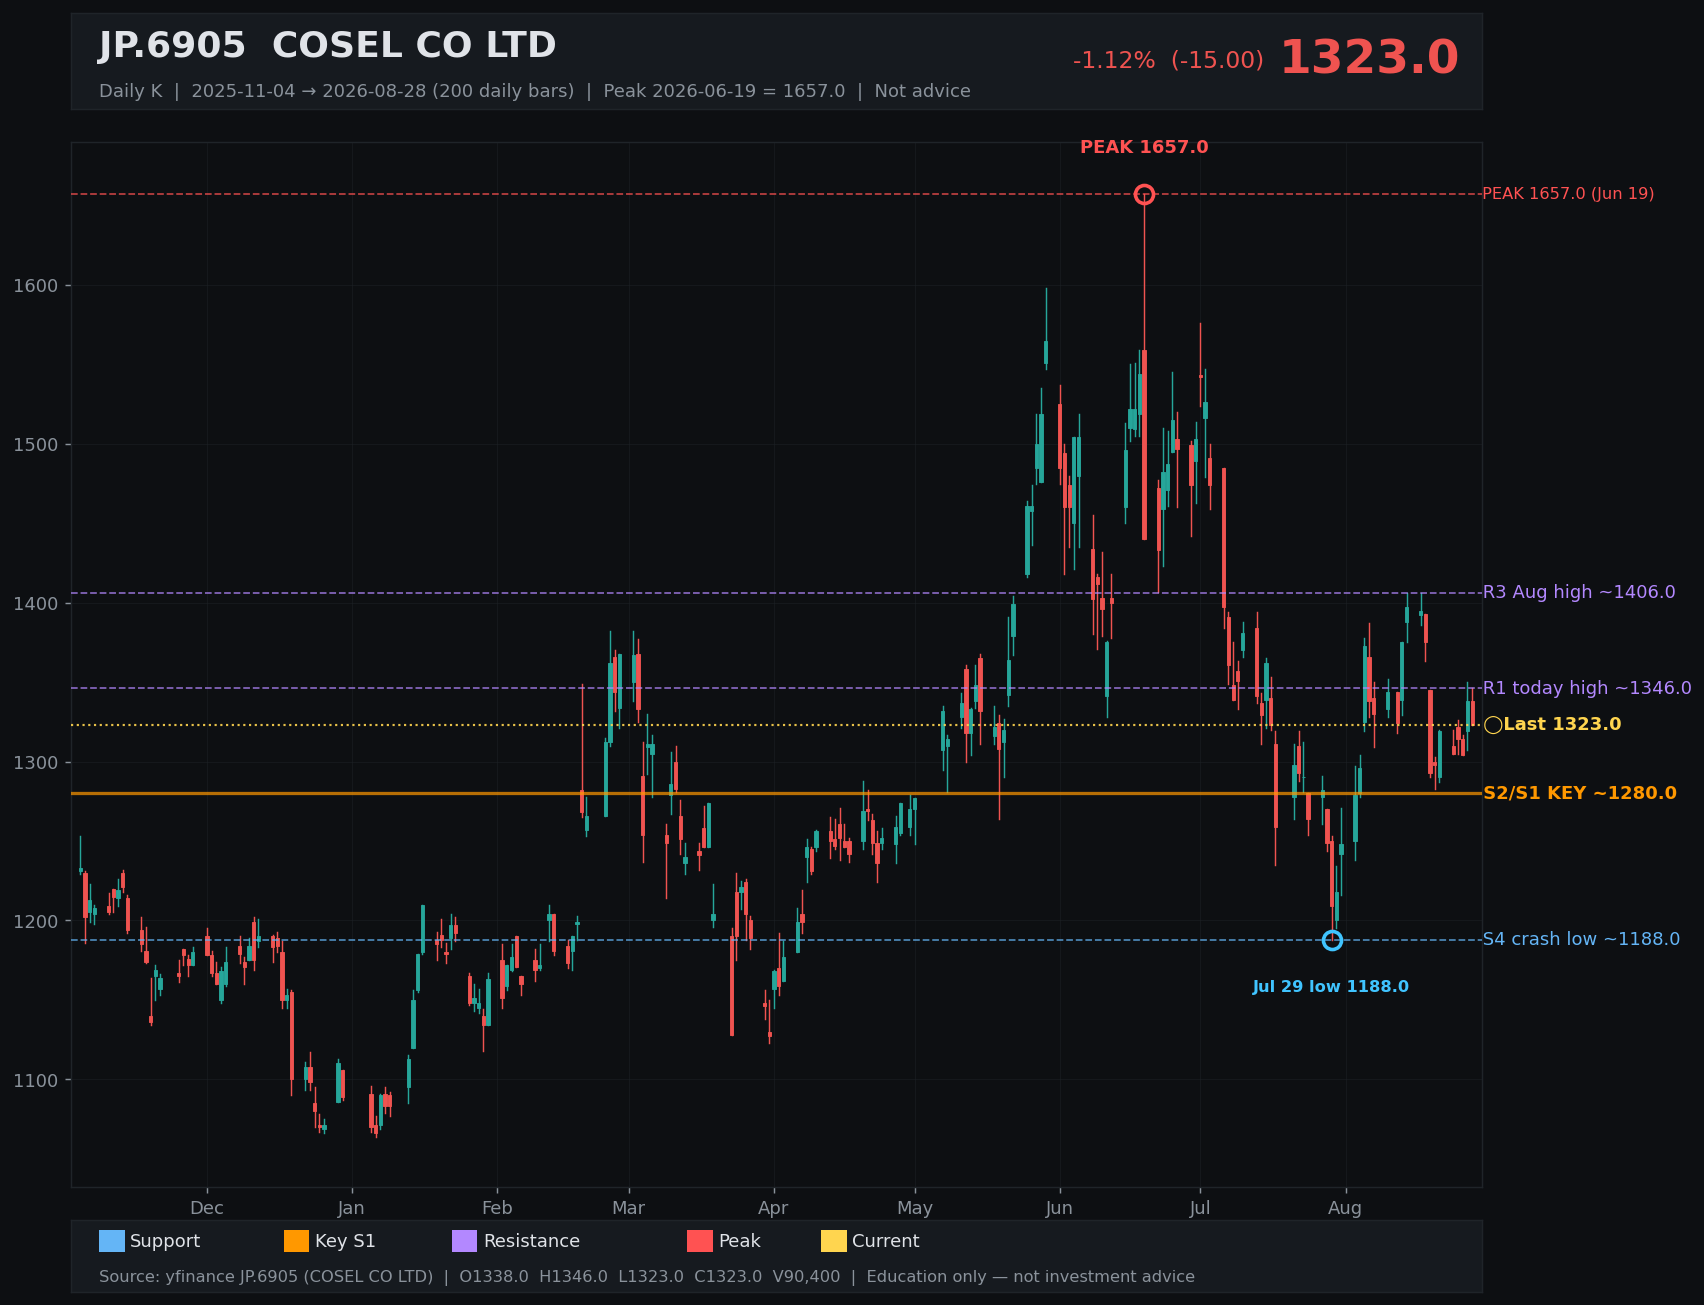Click the orange Key S1 legend swatch
This screenshot has height=1305, width=1704.
pyautogui.click(x=297, y=1241)
